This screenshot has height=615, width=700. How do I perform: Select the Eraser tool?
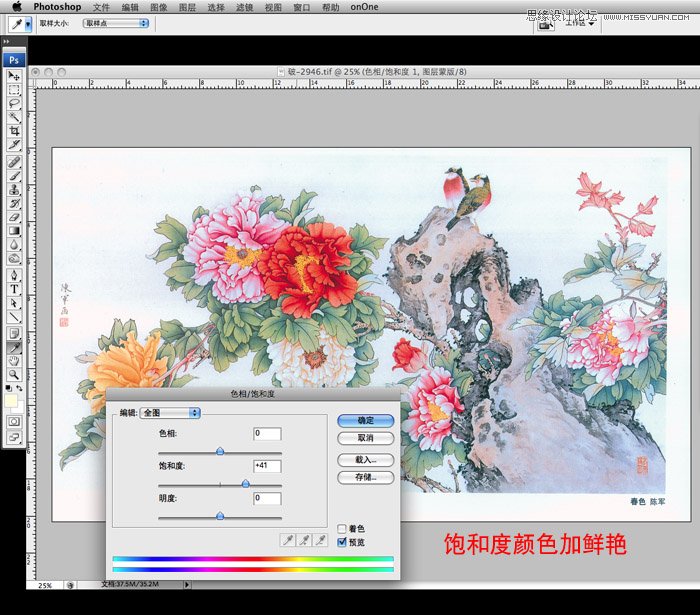pos(14,217)
